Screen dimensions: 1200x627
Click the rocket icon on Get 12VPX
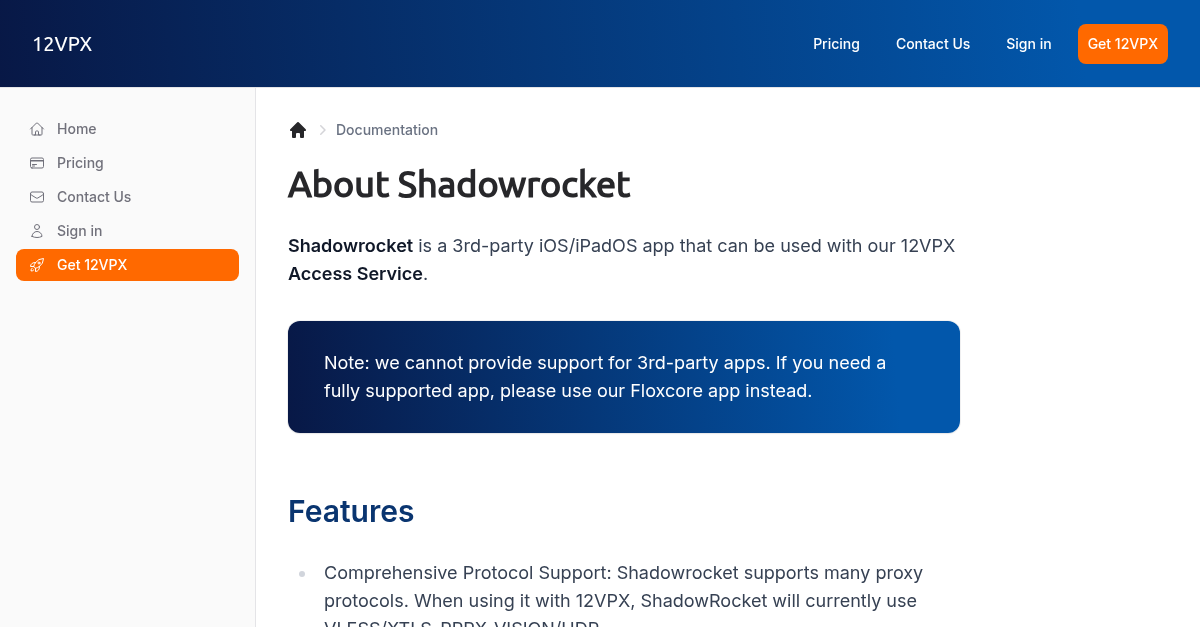[37, 265]
